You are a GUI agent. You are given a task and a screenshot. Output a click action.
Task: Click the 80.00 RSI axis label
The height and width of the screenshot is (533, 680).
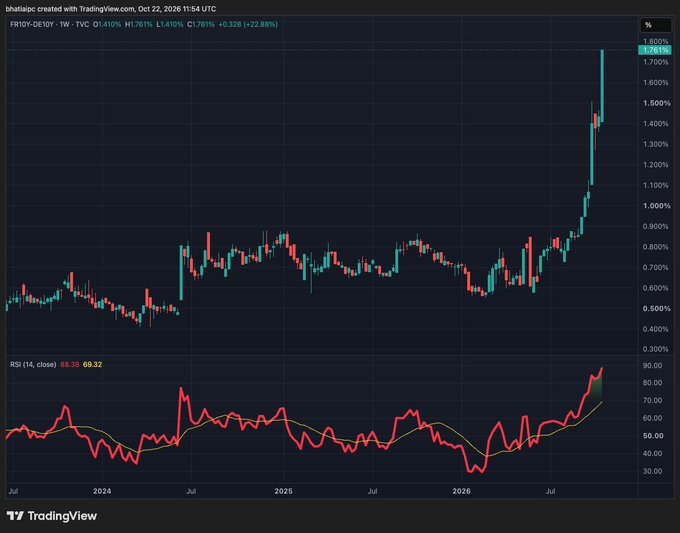653,383
